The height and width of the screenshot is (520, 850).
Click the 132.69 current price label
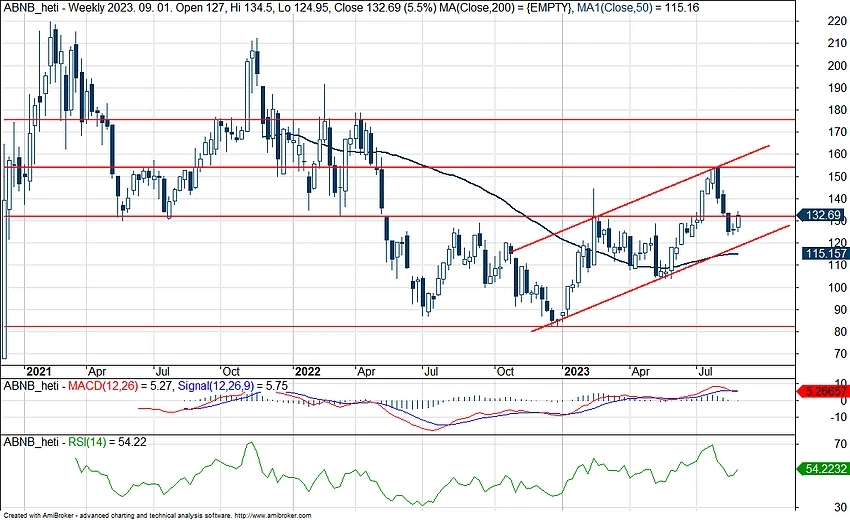(822, 215)
